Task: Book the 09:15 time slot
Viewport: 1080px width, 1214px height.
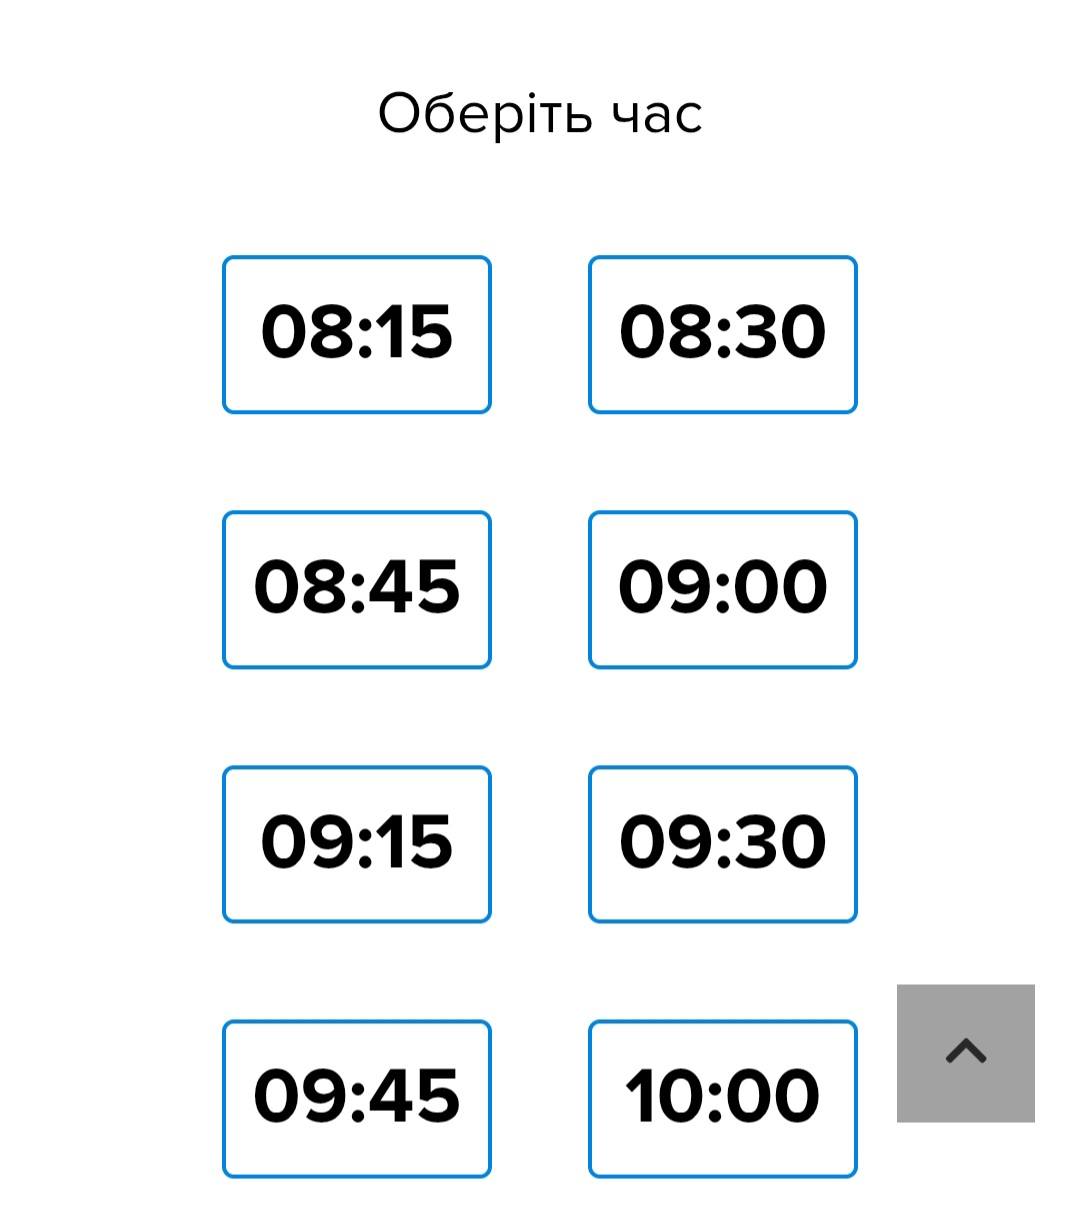Action: click(x=357, y=844)
